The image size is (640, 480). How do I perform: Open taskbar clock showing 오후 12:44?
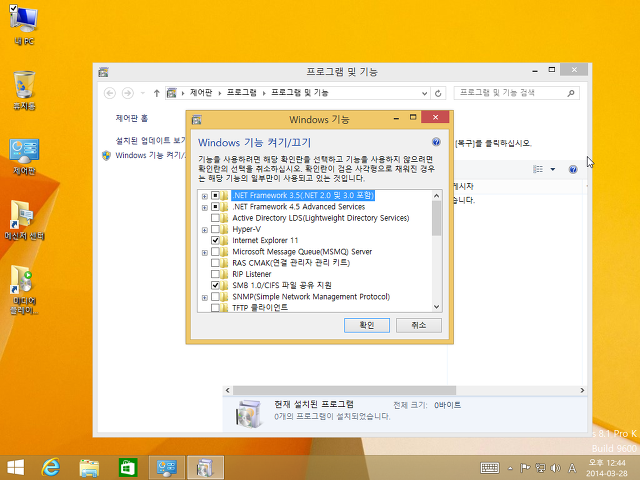tap(608, 468)
